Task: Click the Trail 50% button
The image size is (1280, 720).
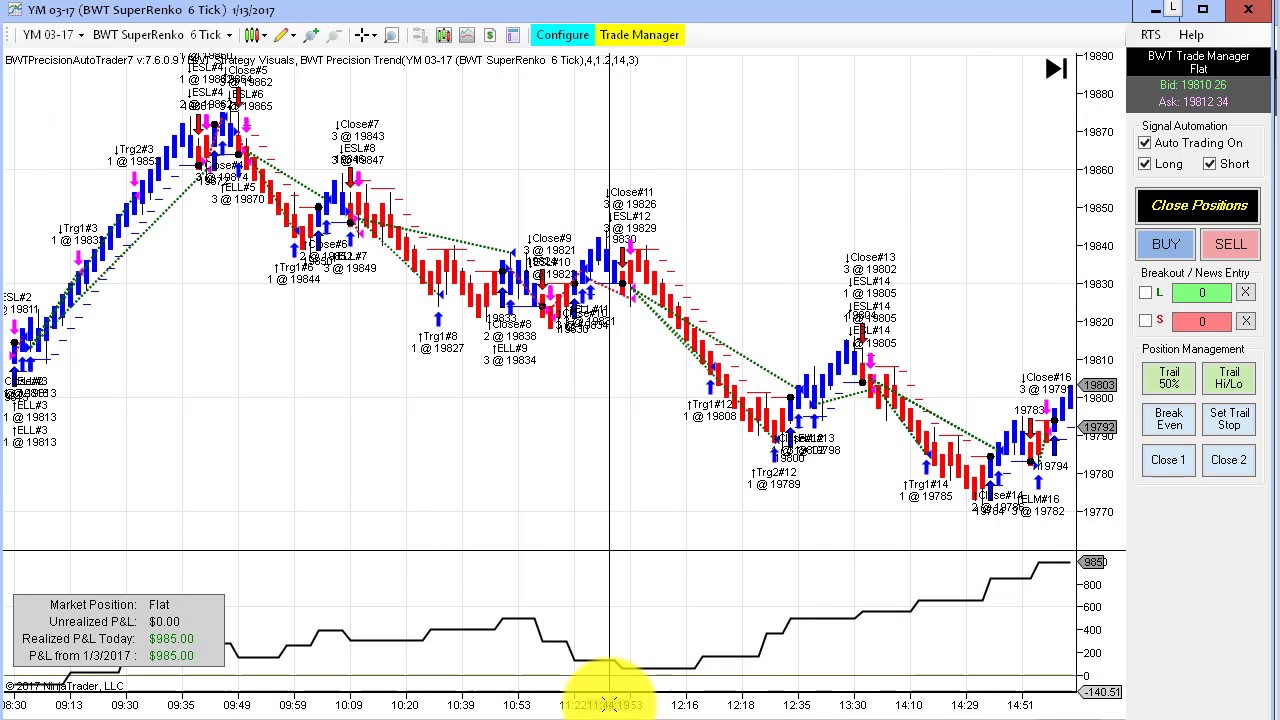Action: pyautogui.click(x=1169, y=378)
